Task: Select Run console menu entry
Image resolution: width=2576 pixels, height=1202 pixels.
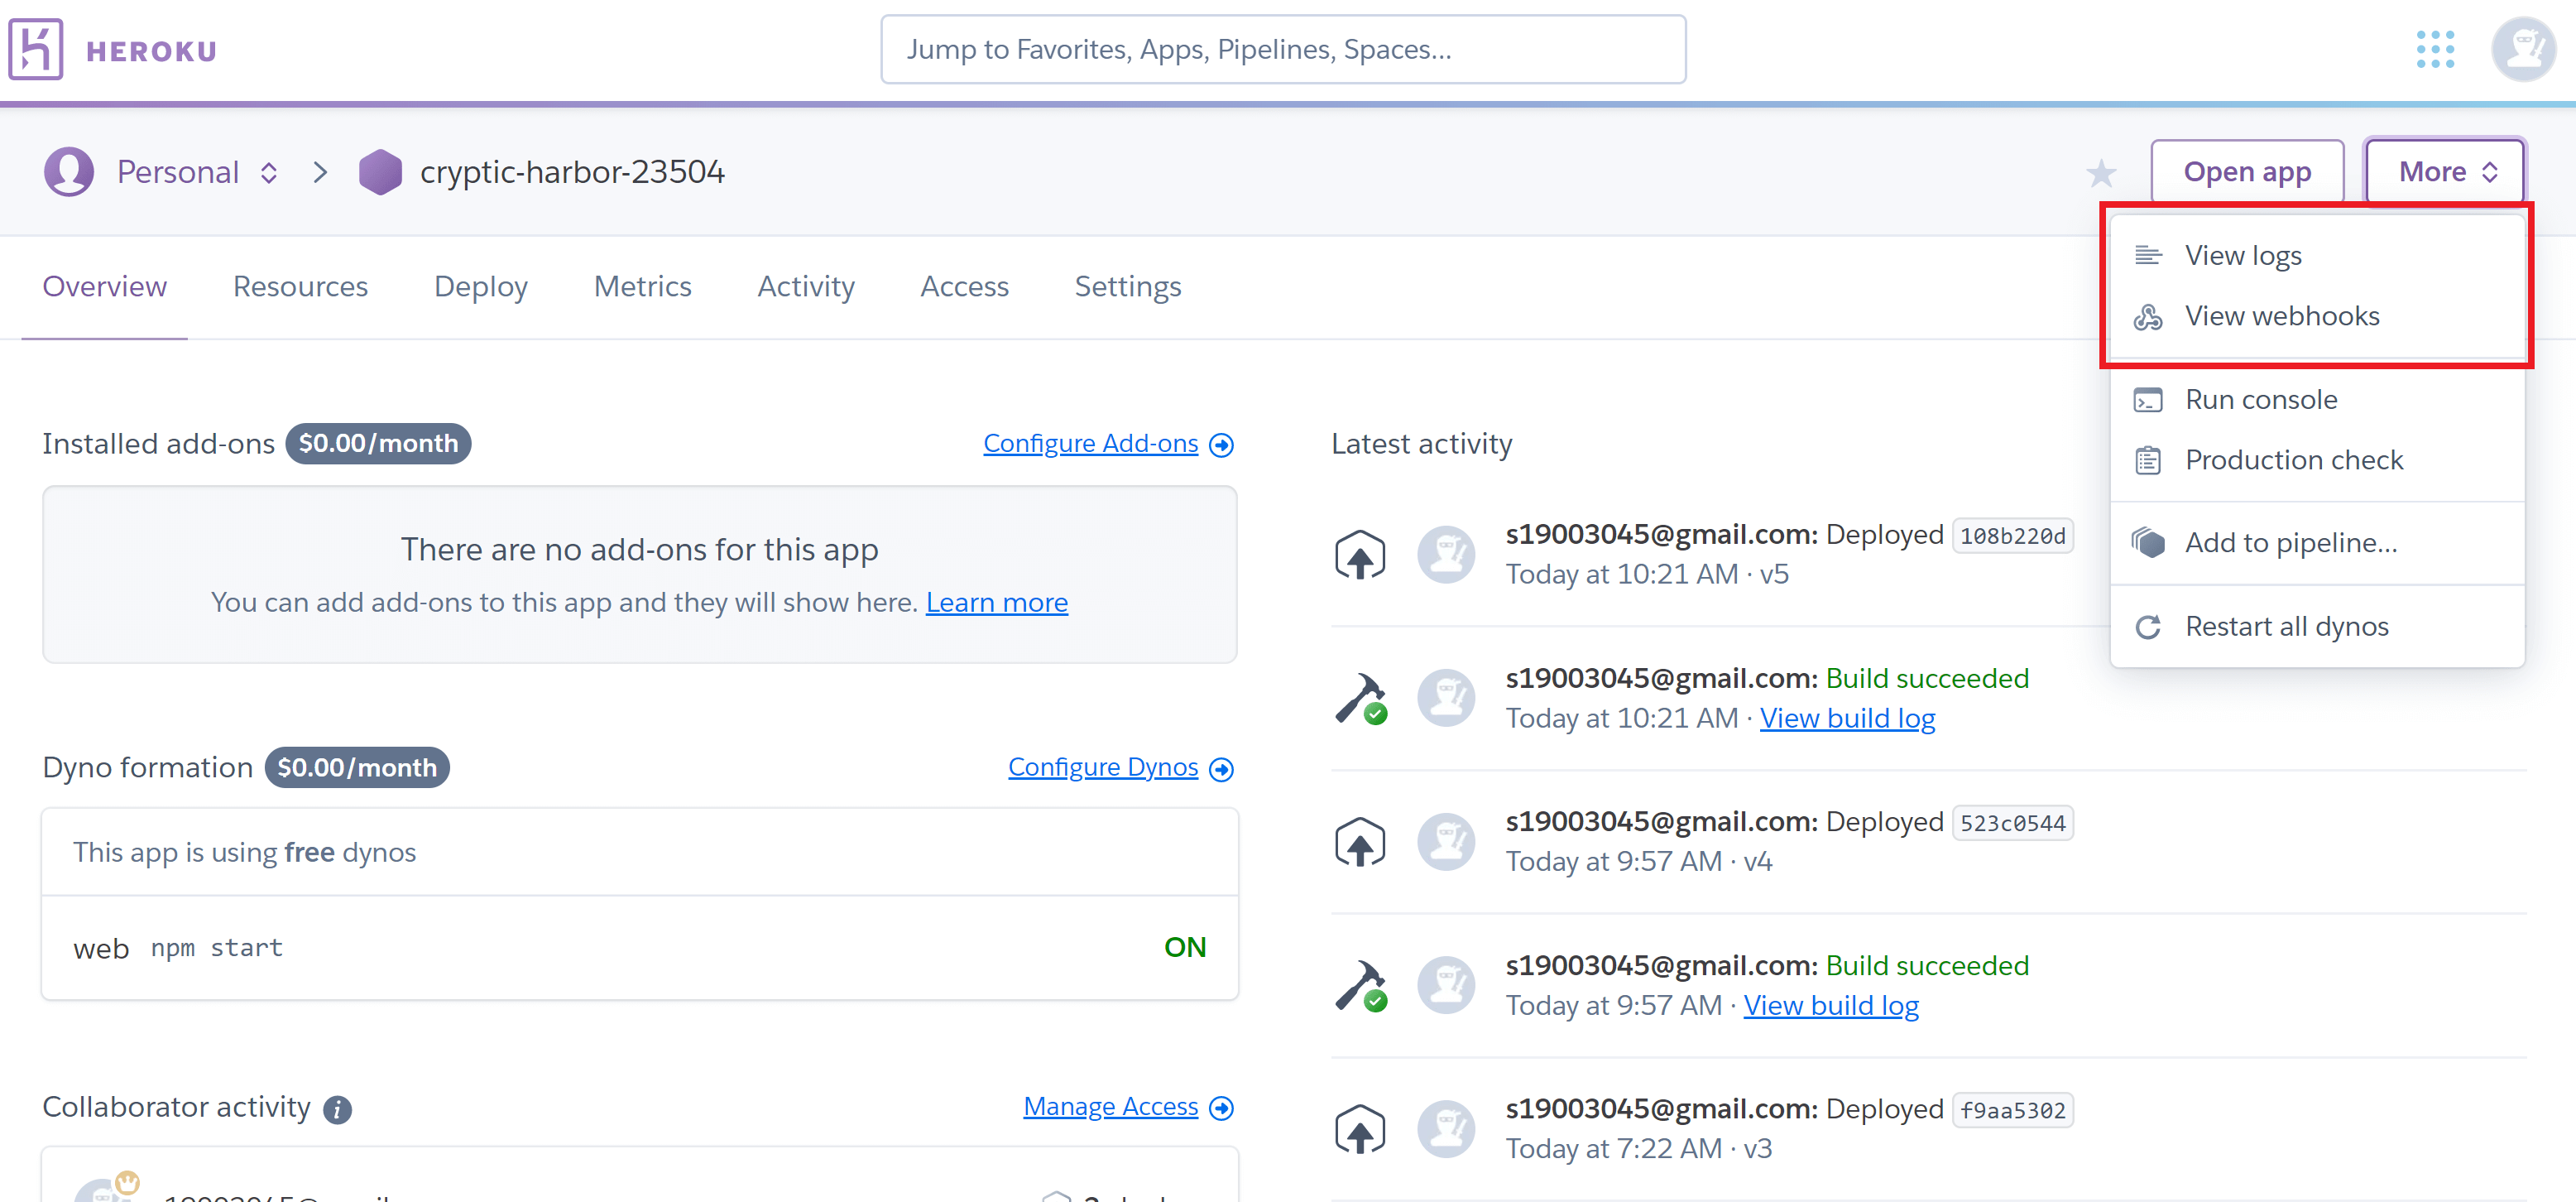Action: pyautogui.click(x=2316, y=400)
